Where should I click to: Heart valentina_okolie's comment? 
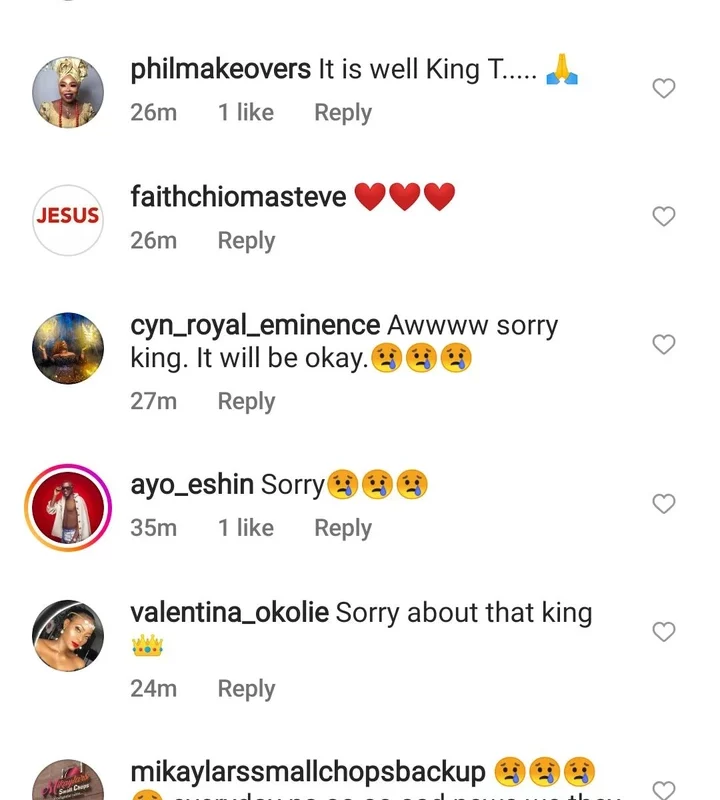tap(664, 632)
